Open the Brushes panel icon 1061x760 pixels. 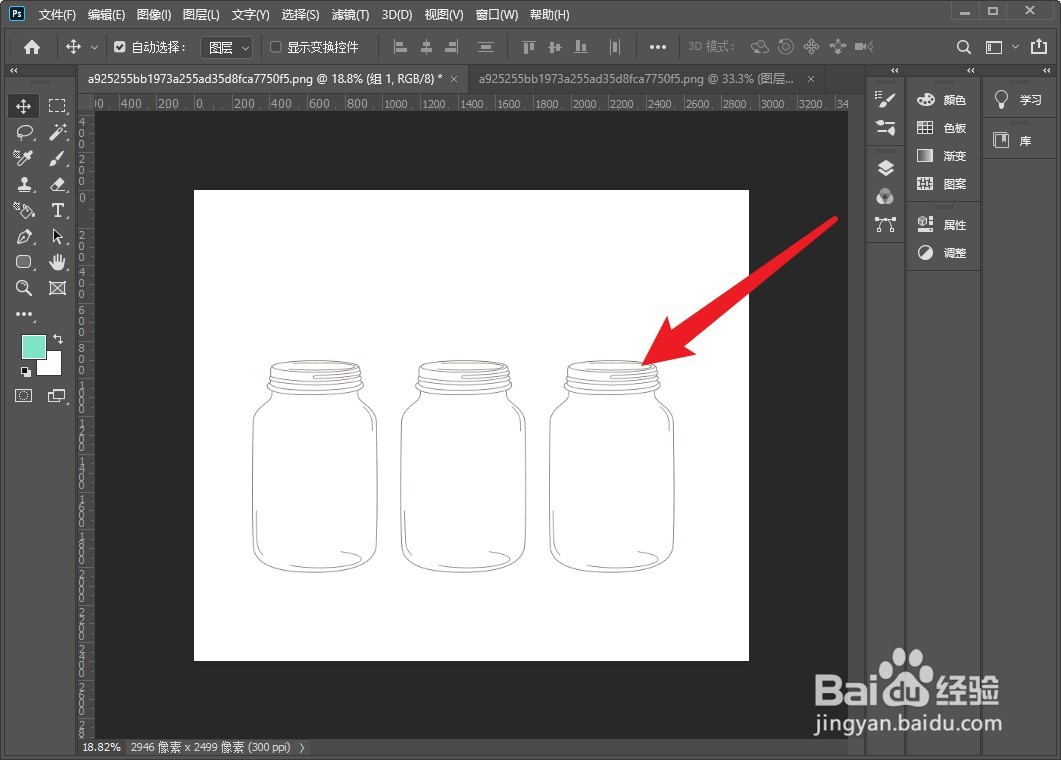885,99
